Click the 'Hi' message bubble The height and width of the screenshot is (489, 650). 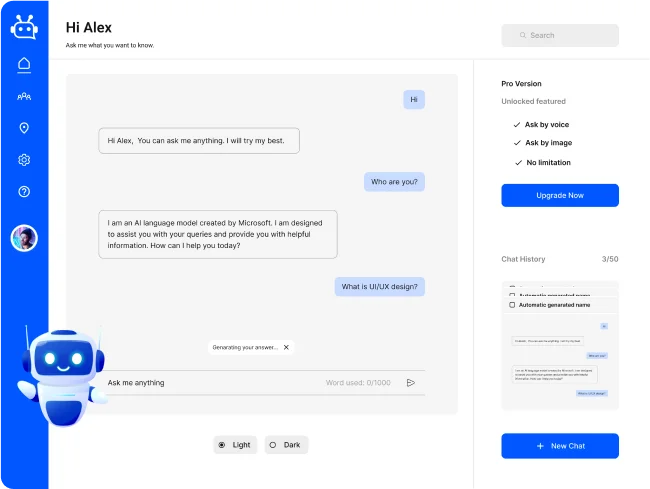[x=414, y=99]
